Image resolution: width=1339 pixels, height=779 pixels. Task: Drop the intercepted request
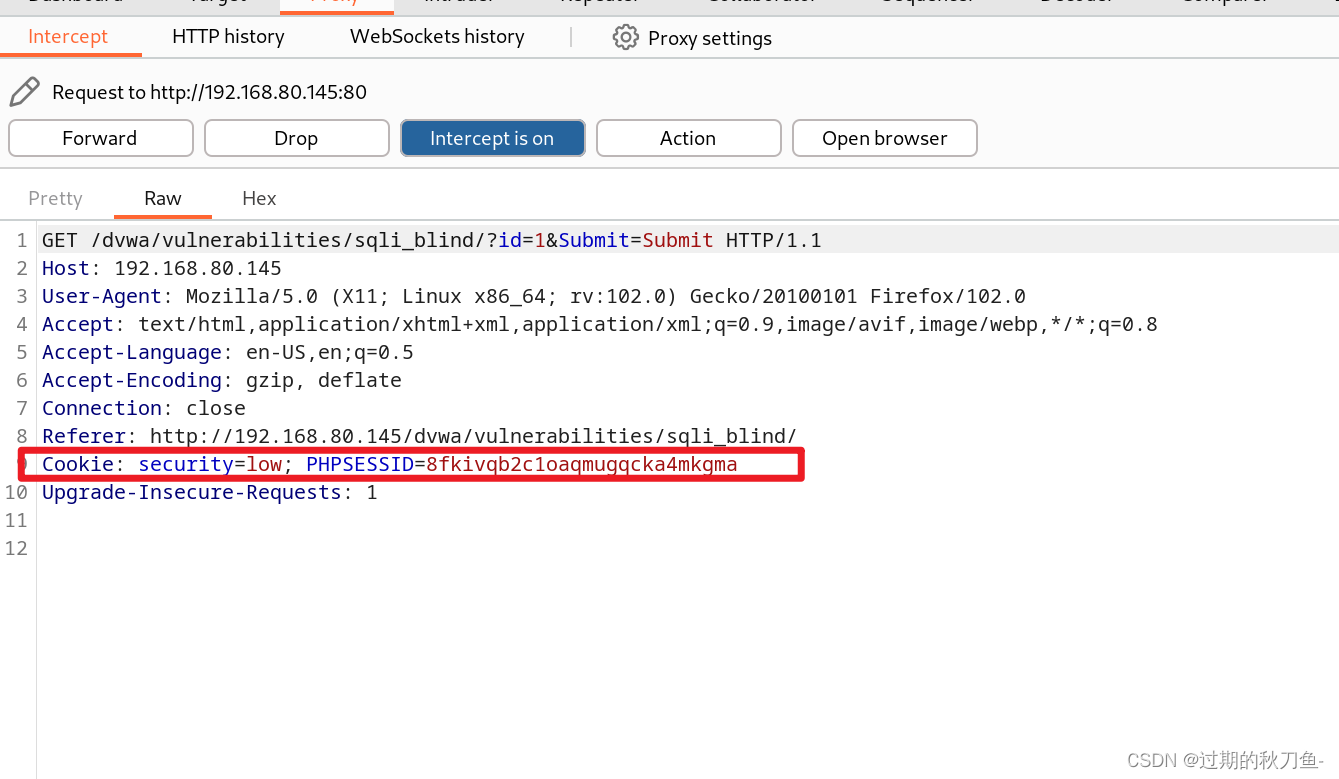(296, 138)
